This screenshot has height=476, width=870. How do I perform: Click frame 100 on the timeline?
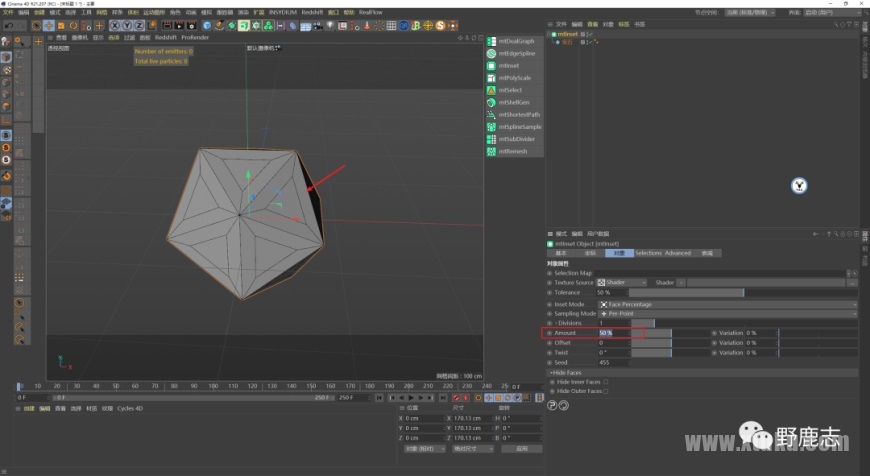213,386
